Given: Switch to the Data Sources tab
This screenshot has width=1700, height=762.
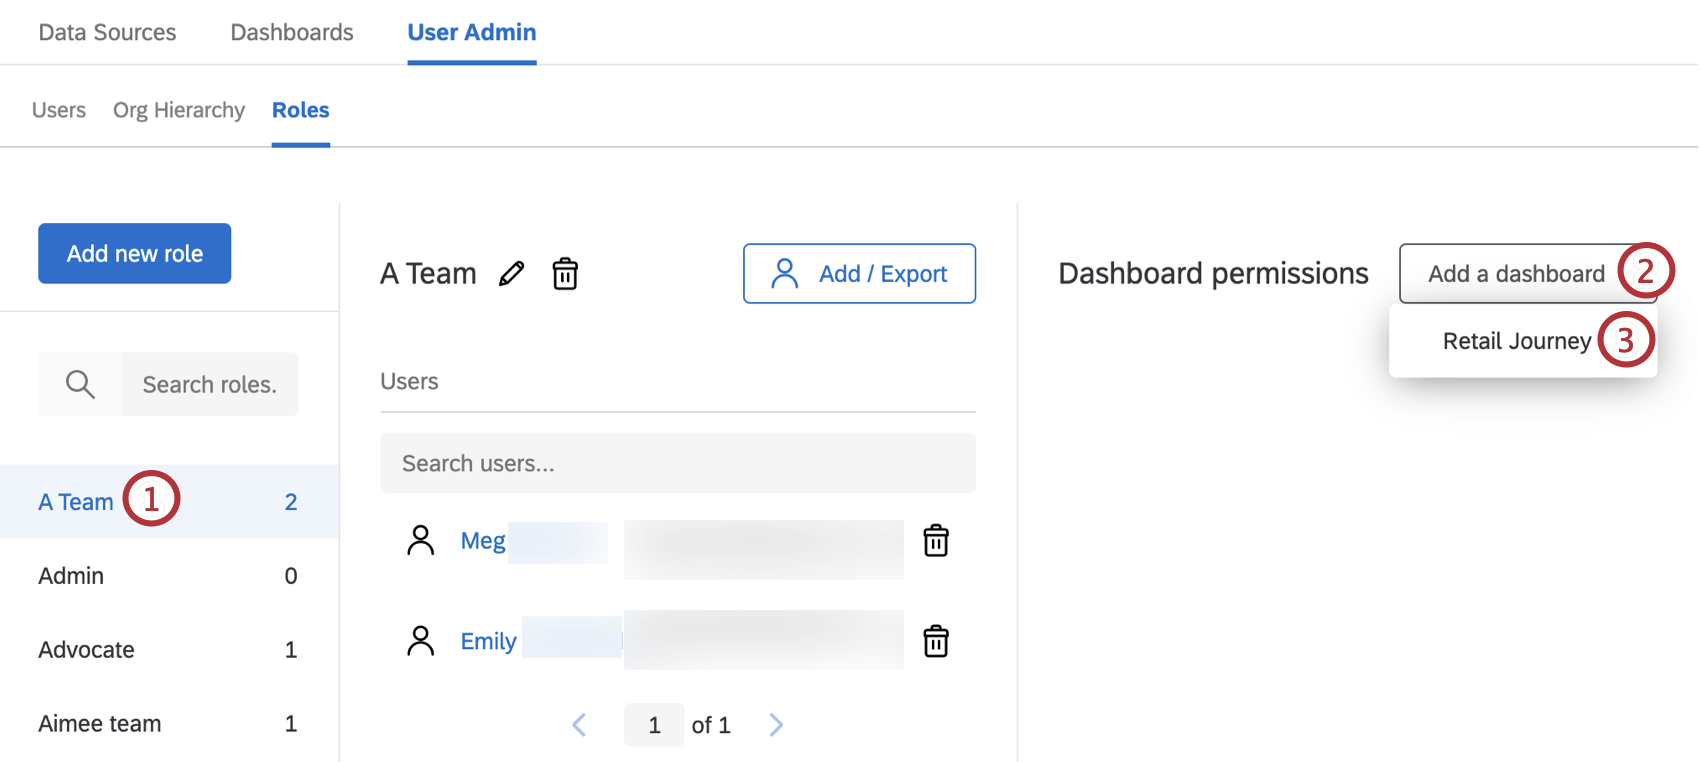Looking at the screenshot, I should [107, 32].
